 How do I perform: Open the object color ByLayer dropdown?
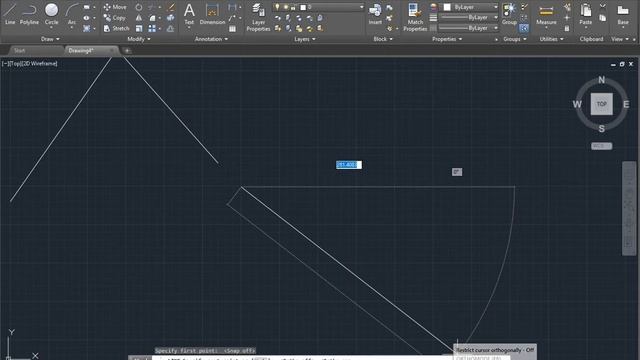(496, 7)
